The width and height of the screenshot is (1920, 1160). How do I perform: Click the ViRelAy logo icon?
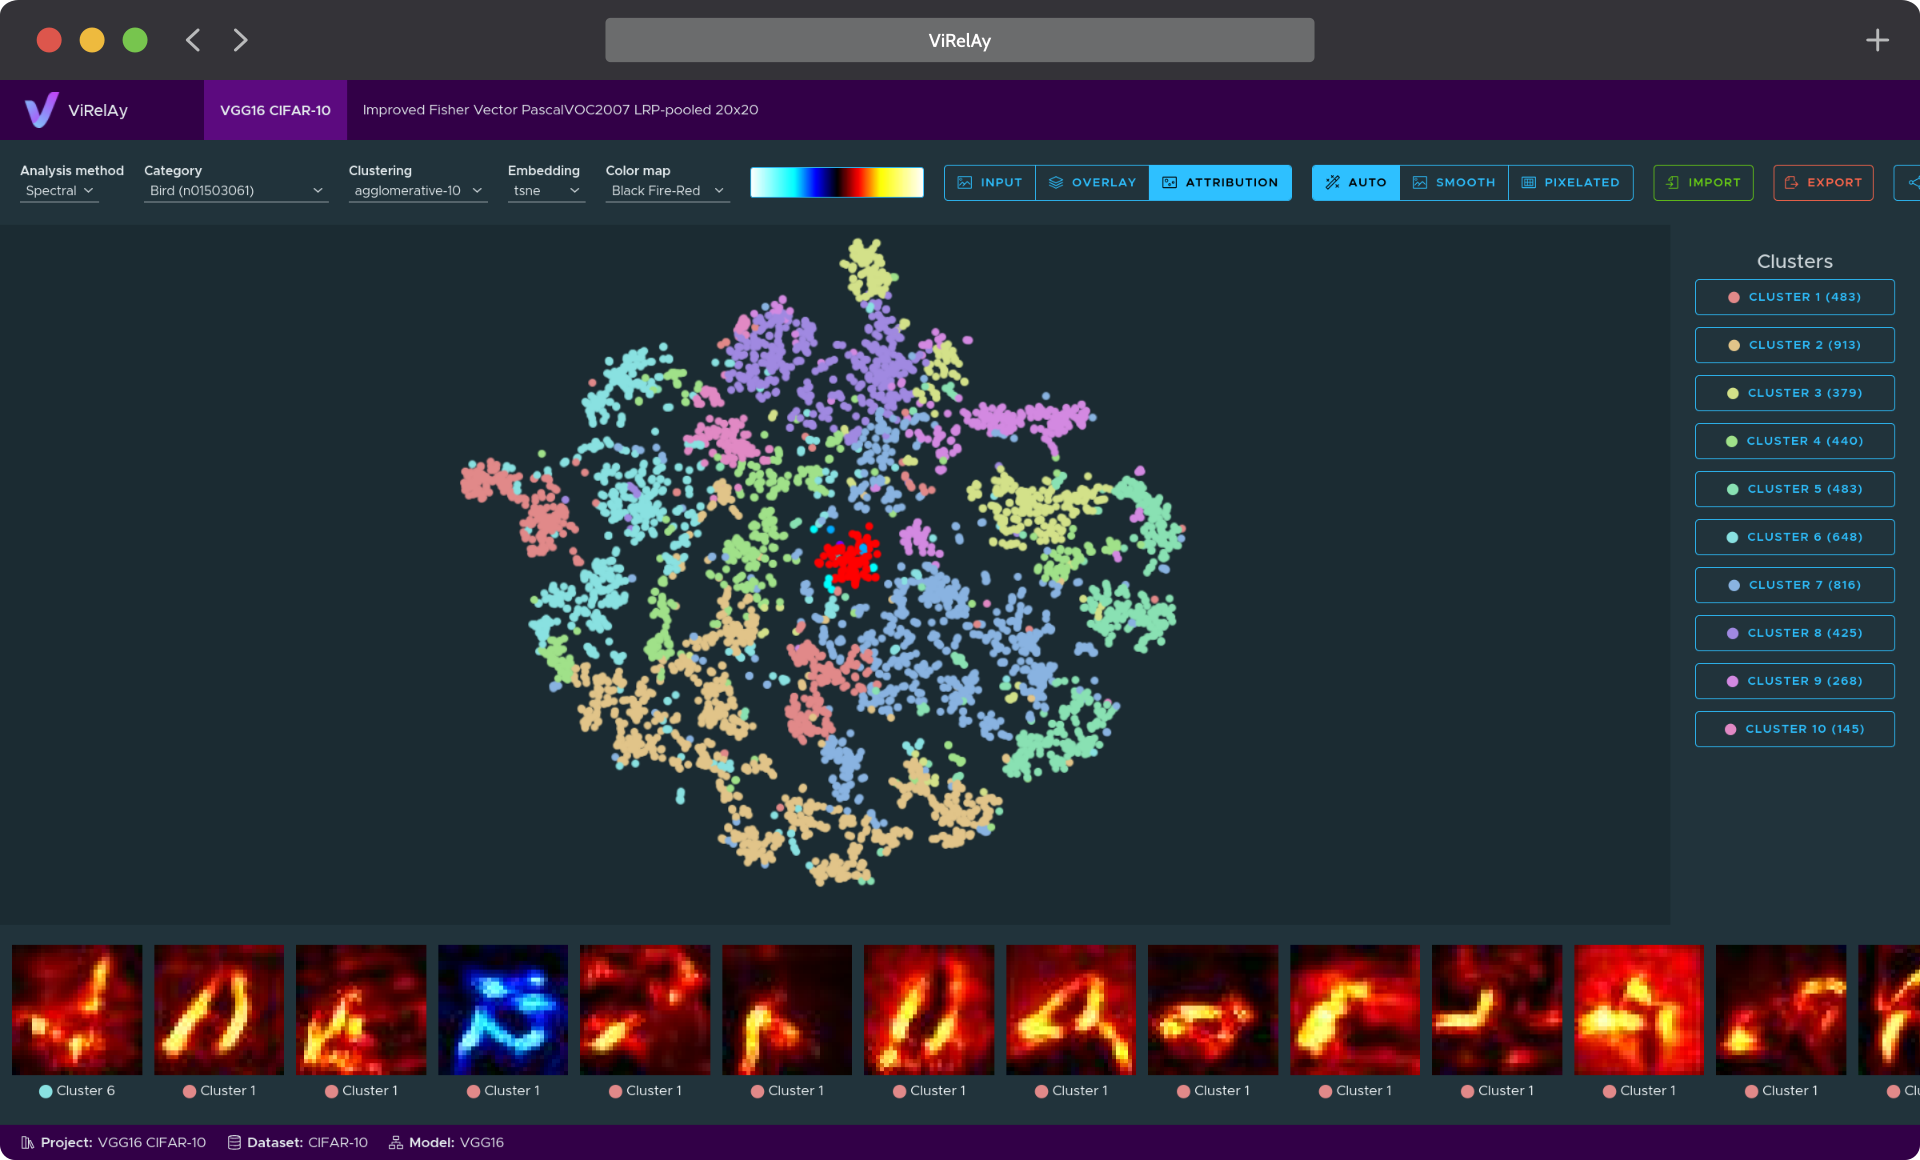[41, 110]
